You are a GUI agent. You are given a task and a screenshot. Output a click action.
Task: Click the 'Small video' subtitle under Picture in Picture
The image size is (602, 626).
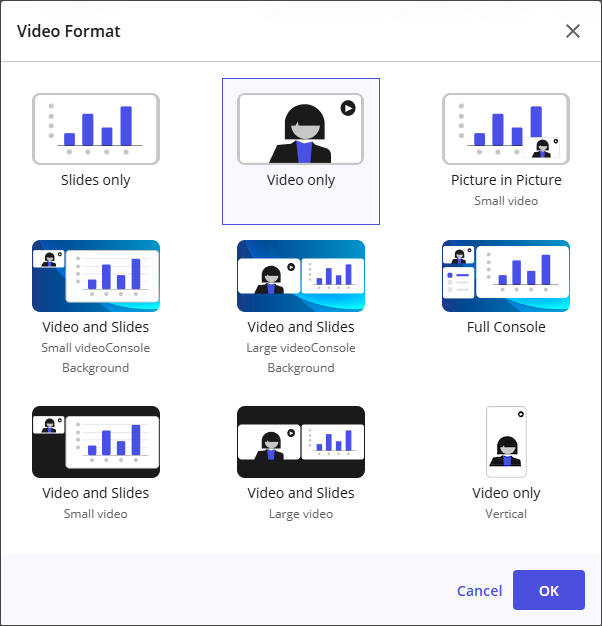point(506,201)
